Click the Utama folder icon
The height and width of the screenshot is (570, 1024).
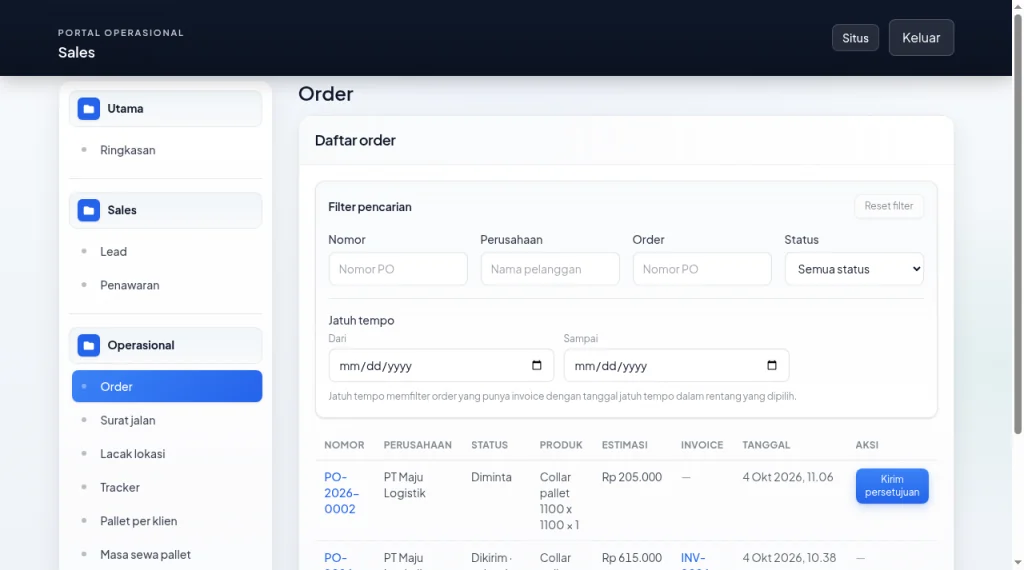[x=89, y=108]
